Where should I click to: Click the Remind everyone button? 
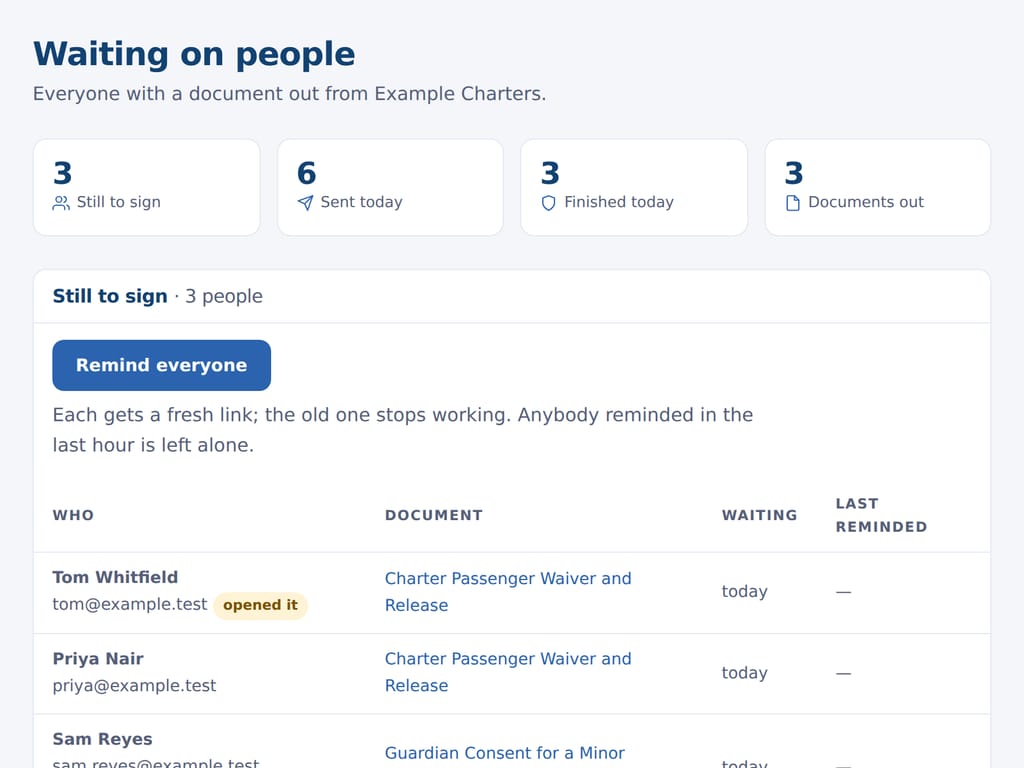click(161, 365)
